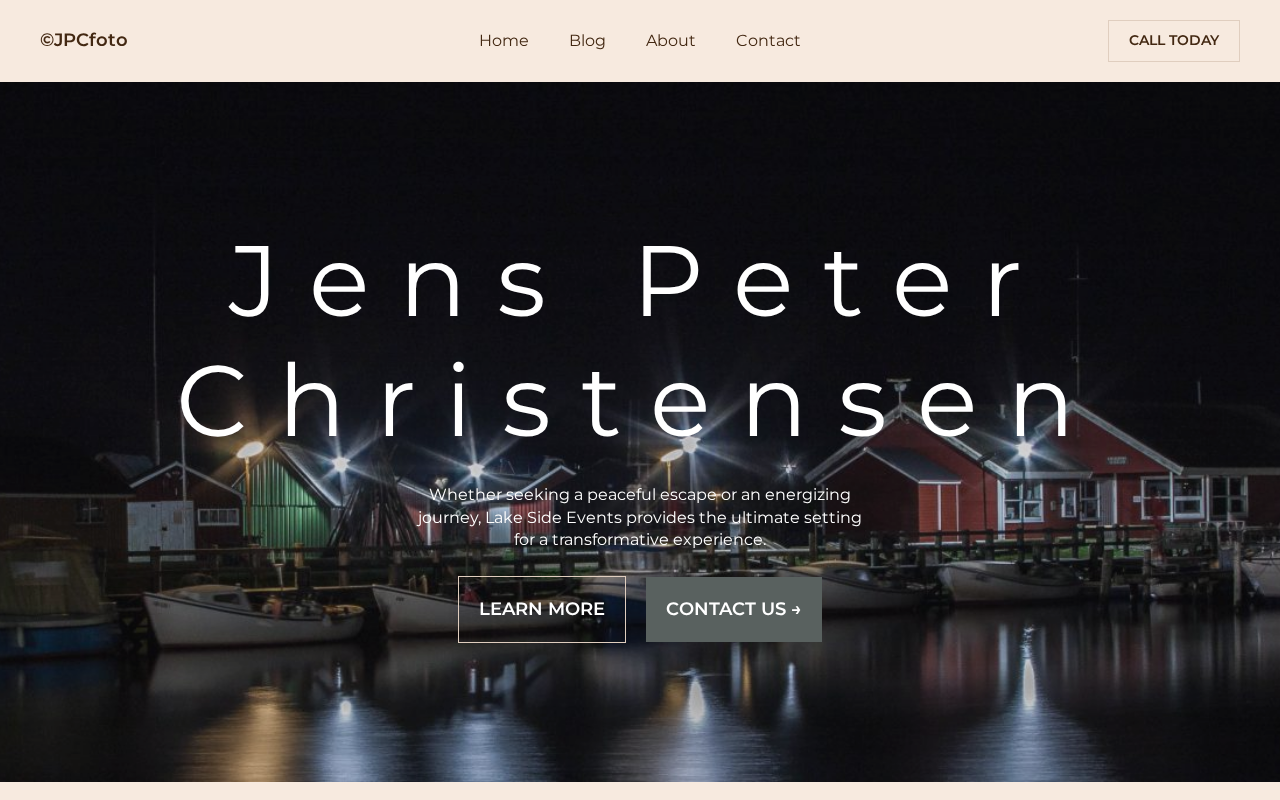Select About in the top navigation

pyautogui.click(x=671, y=41)
